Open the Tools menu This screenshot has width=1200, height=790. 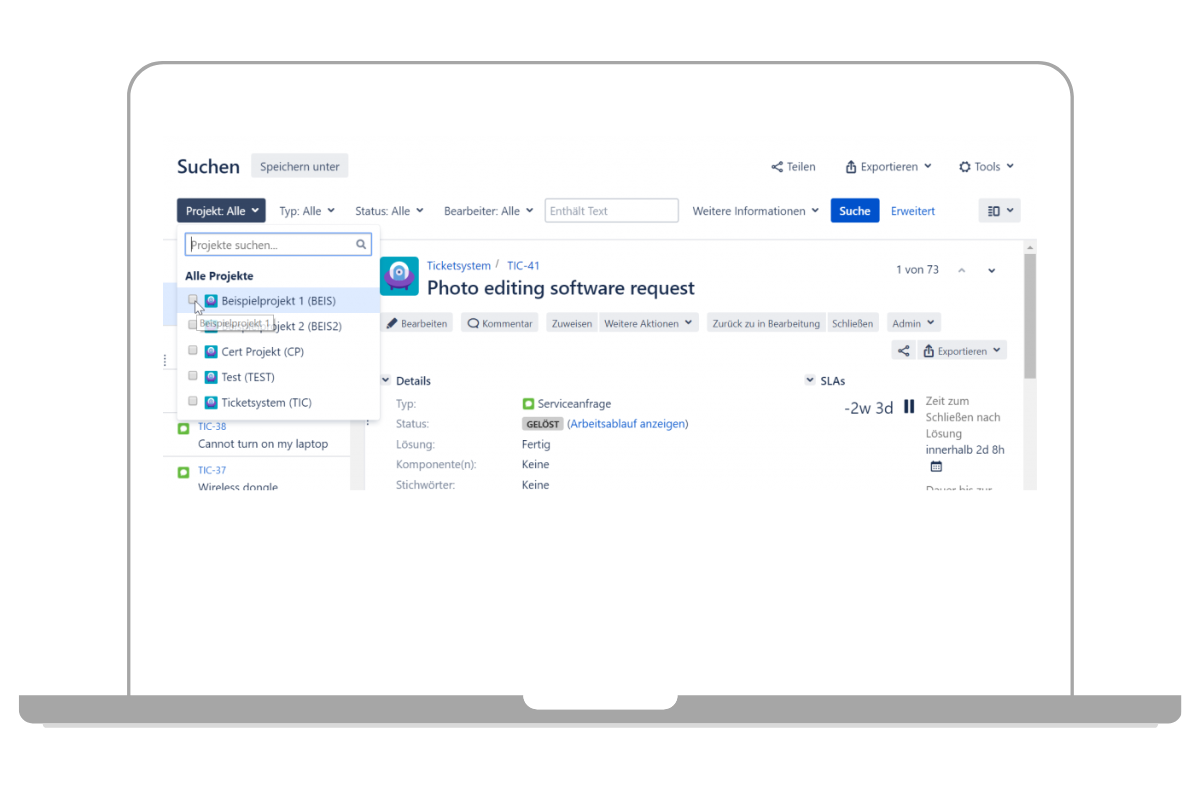(986, 167)
